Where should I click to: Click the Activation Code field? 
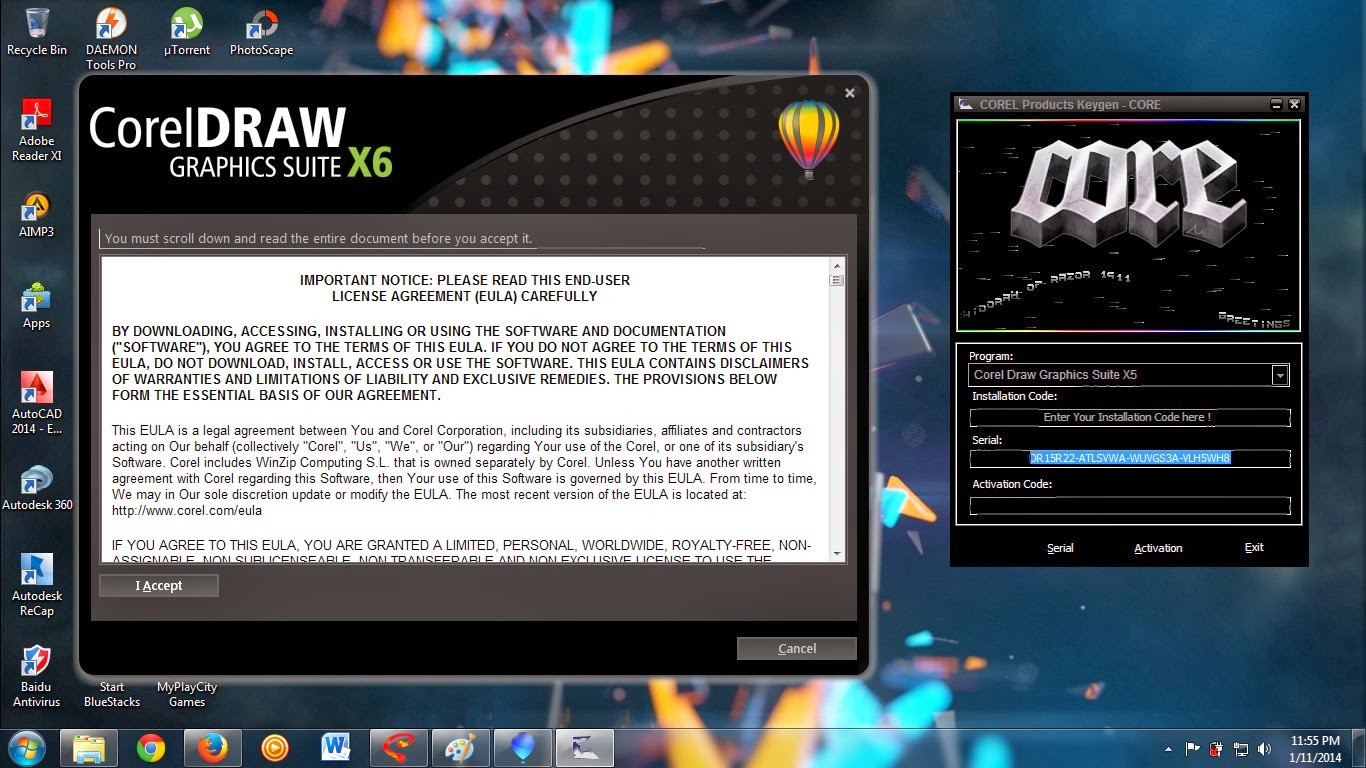pyautogui.click(x=1130, y=506)
